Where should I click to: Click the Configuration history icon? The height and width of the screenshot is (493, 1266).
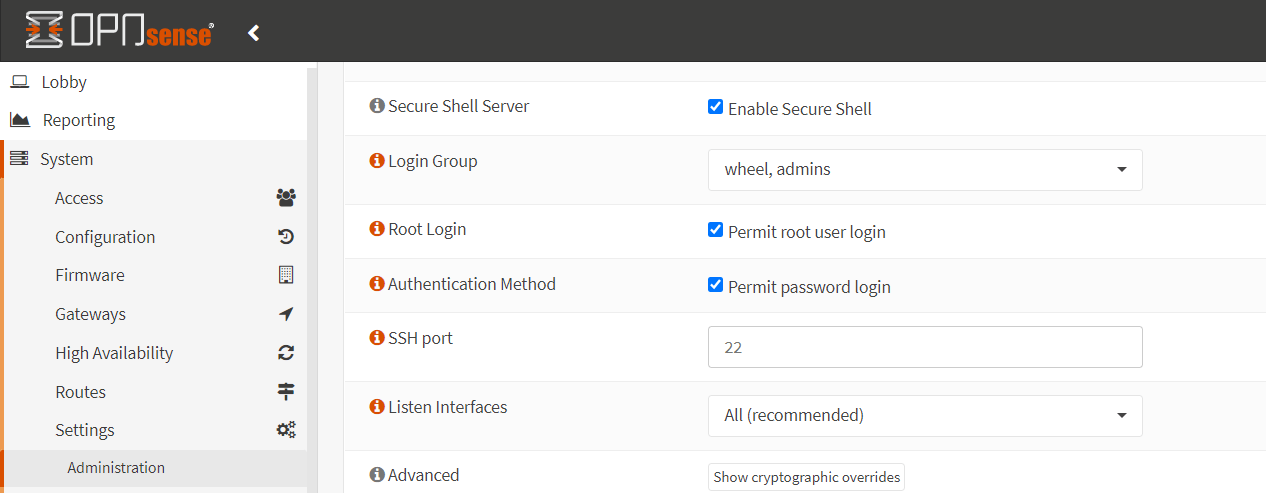tap(286, 237)
